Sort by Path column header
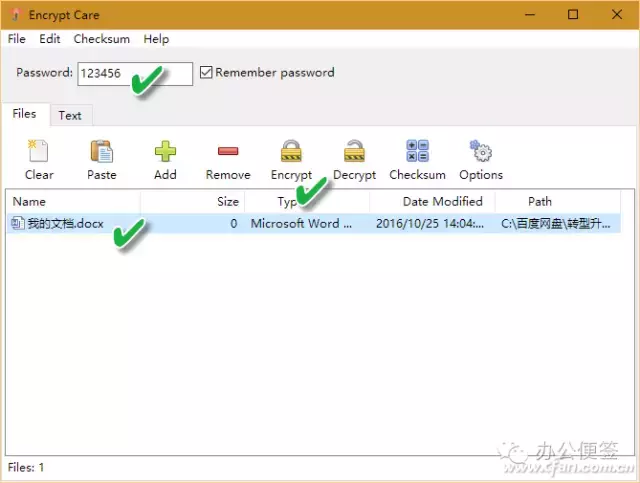 pyautogui.click(x=558, y=201)
